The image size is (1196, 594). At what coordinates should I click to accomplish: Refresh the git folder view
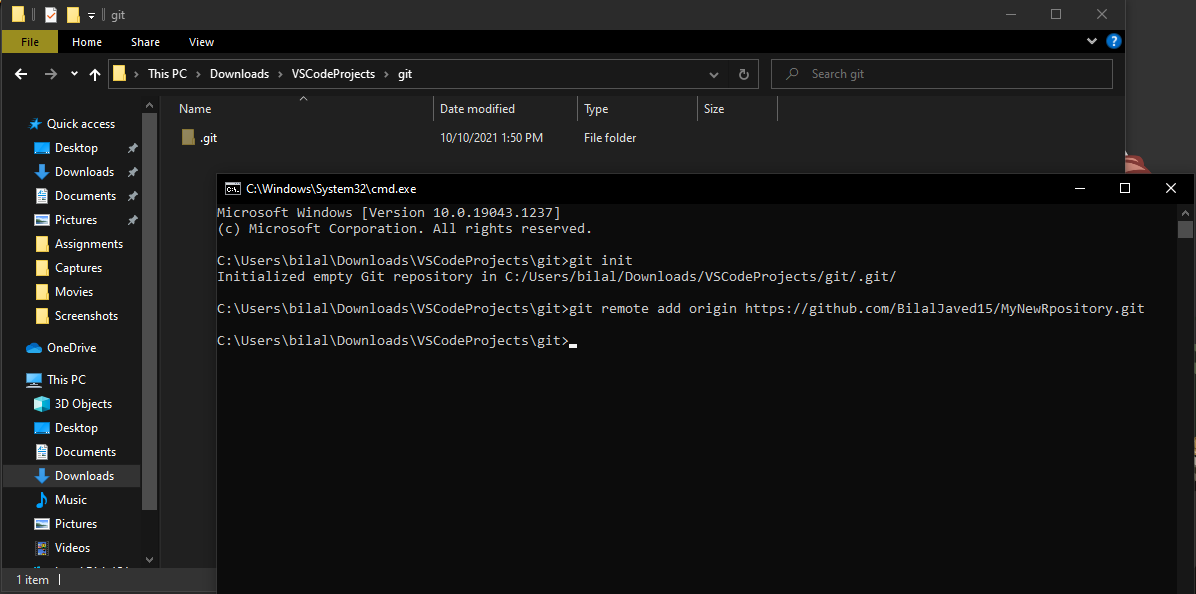(x=742, y=73)
